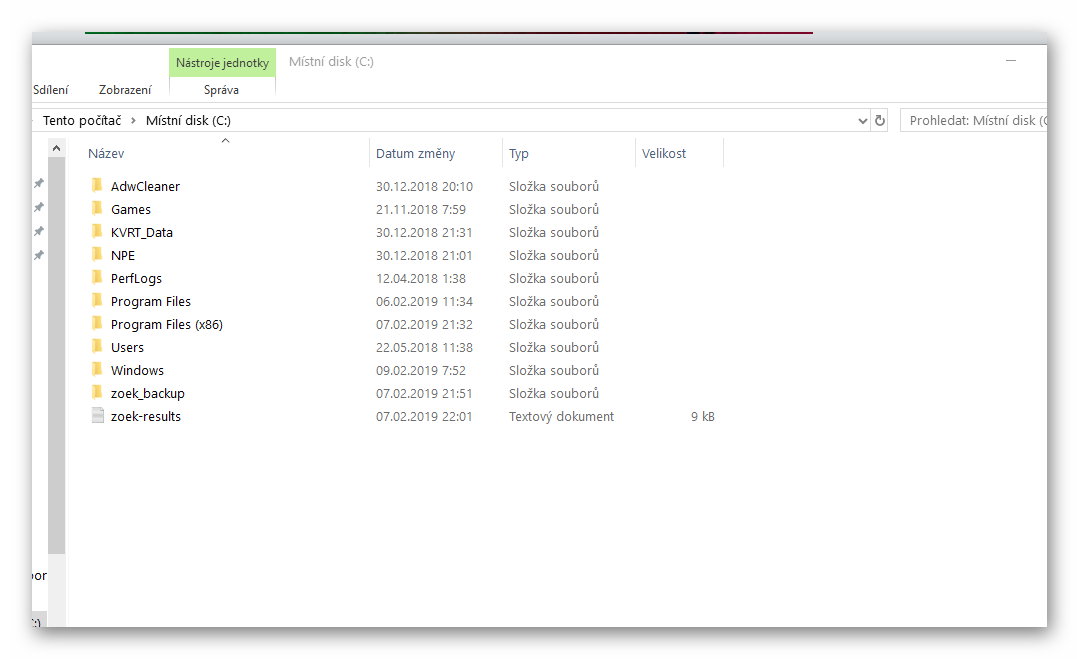Viewport: 1079px width, 659px height.
Task: Sort by Velikost column header
Action: click(x=664, y=153)
